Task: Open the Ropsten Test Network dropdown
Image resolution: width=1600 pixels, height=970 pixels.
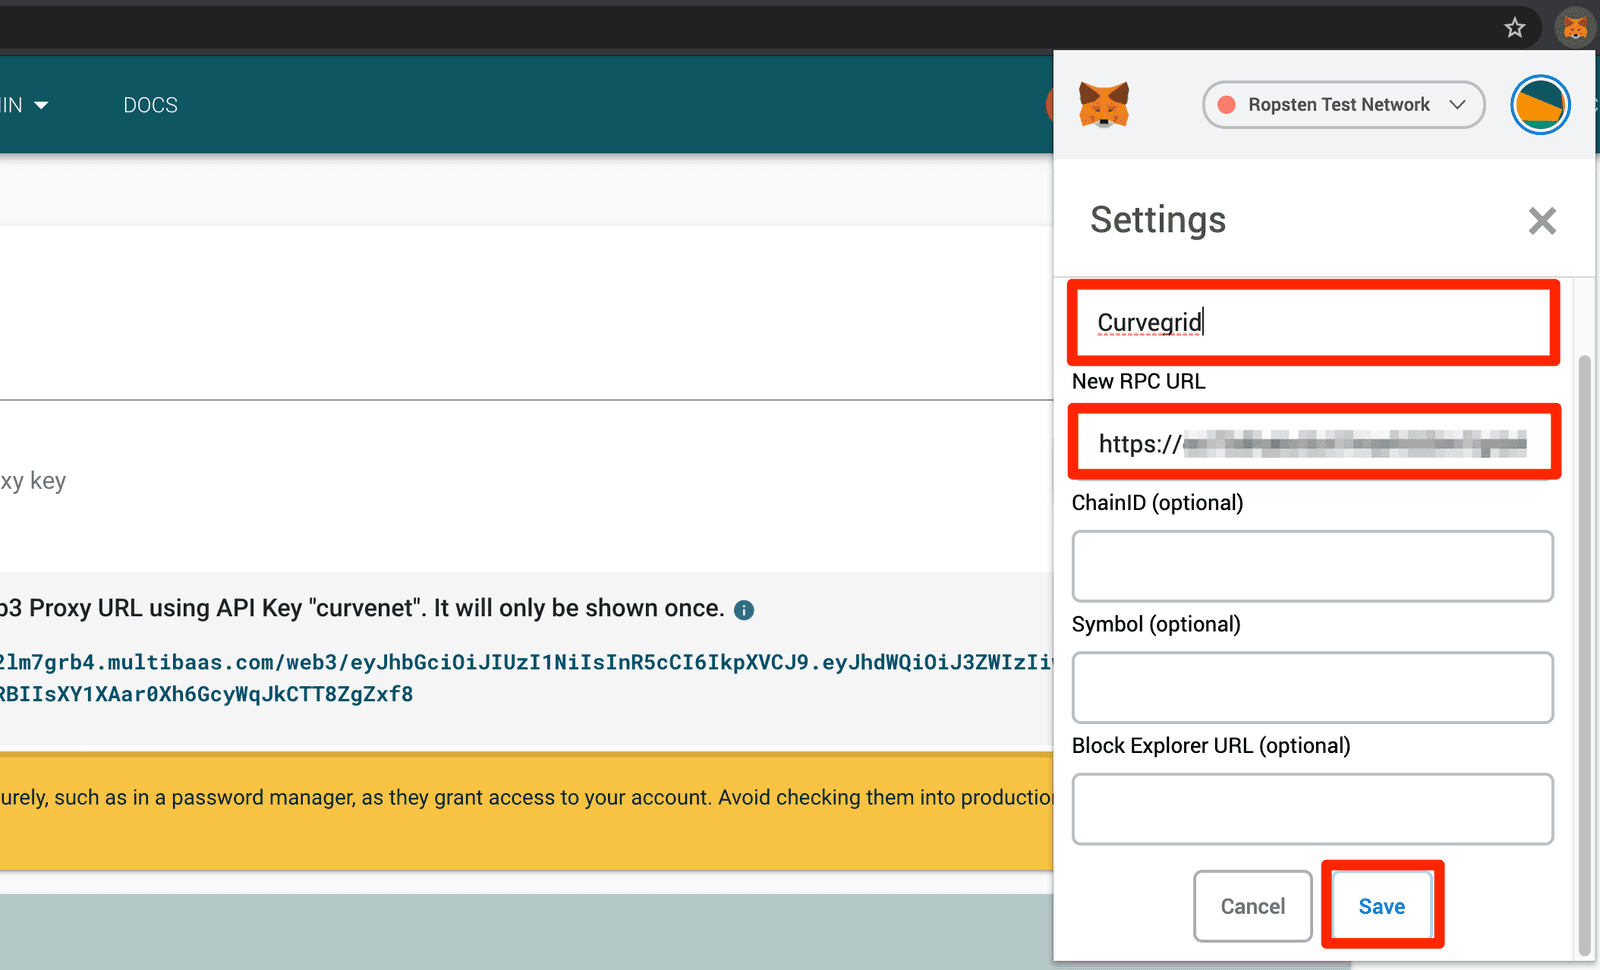Action: (x=1343, y=104)
